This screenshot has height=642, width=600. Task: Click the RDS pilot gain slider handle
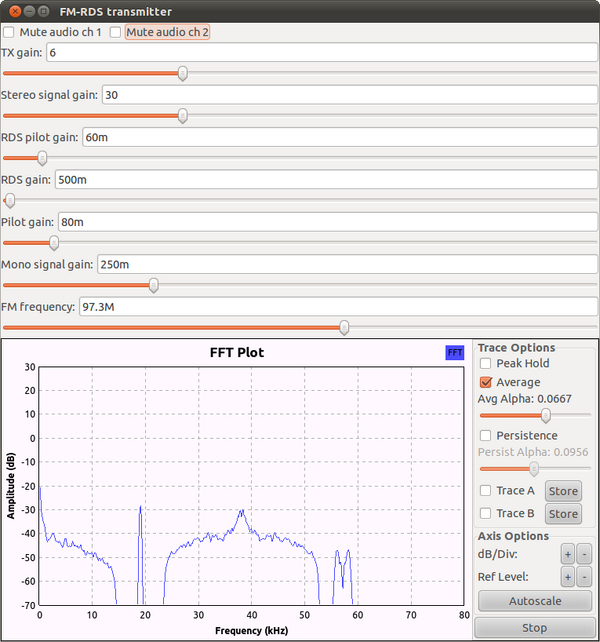tap(42, 158)
